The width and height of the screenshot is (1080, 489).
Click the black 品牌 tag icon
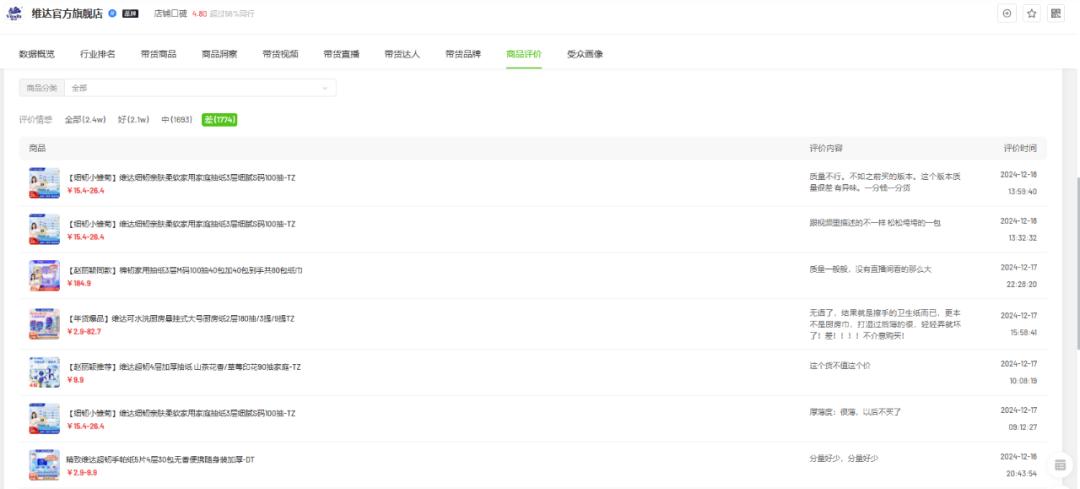click(x=130, y=13)
